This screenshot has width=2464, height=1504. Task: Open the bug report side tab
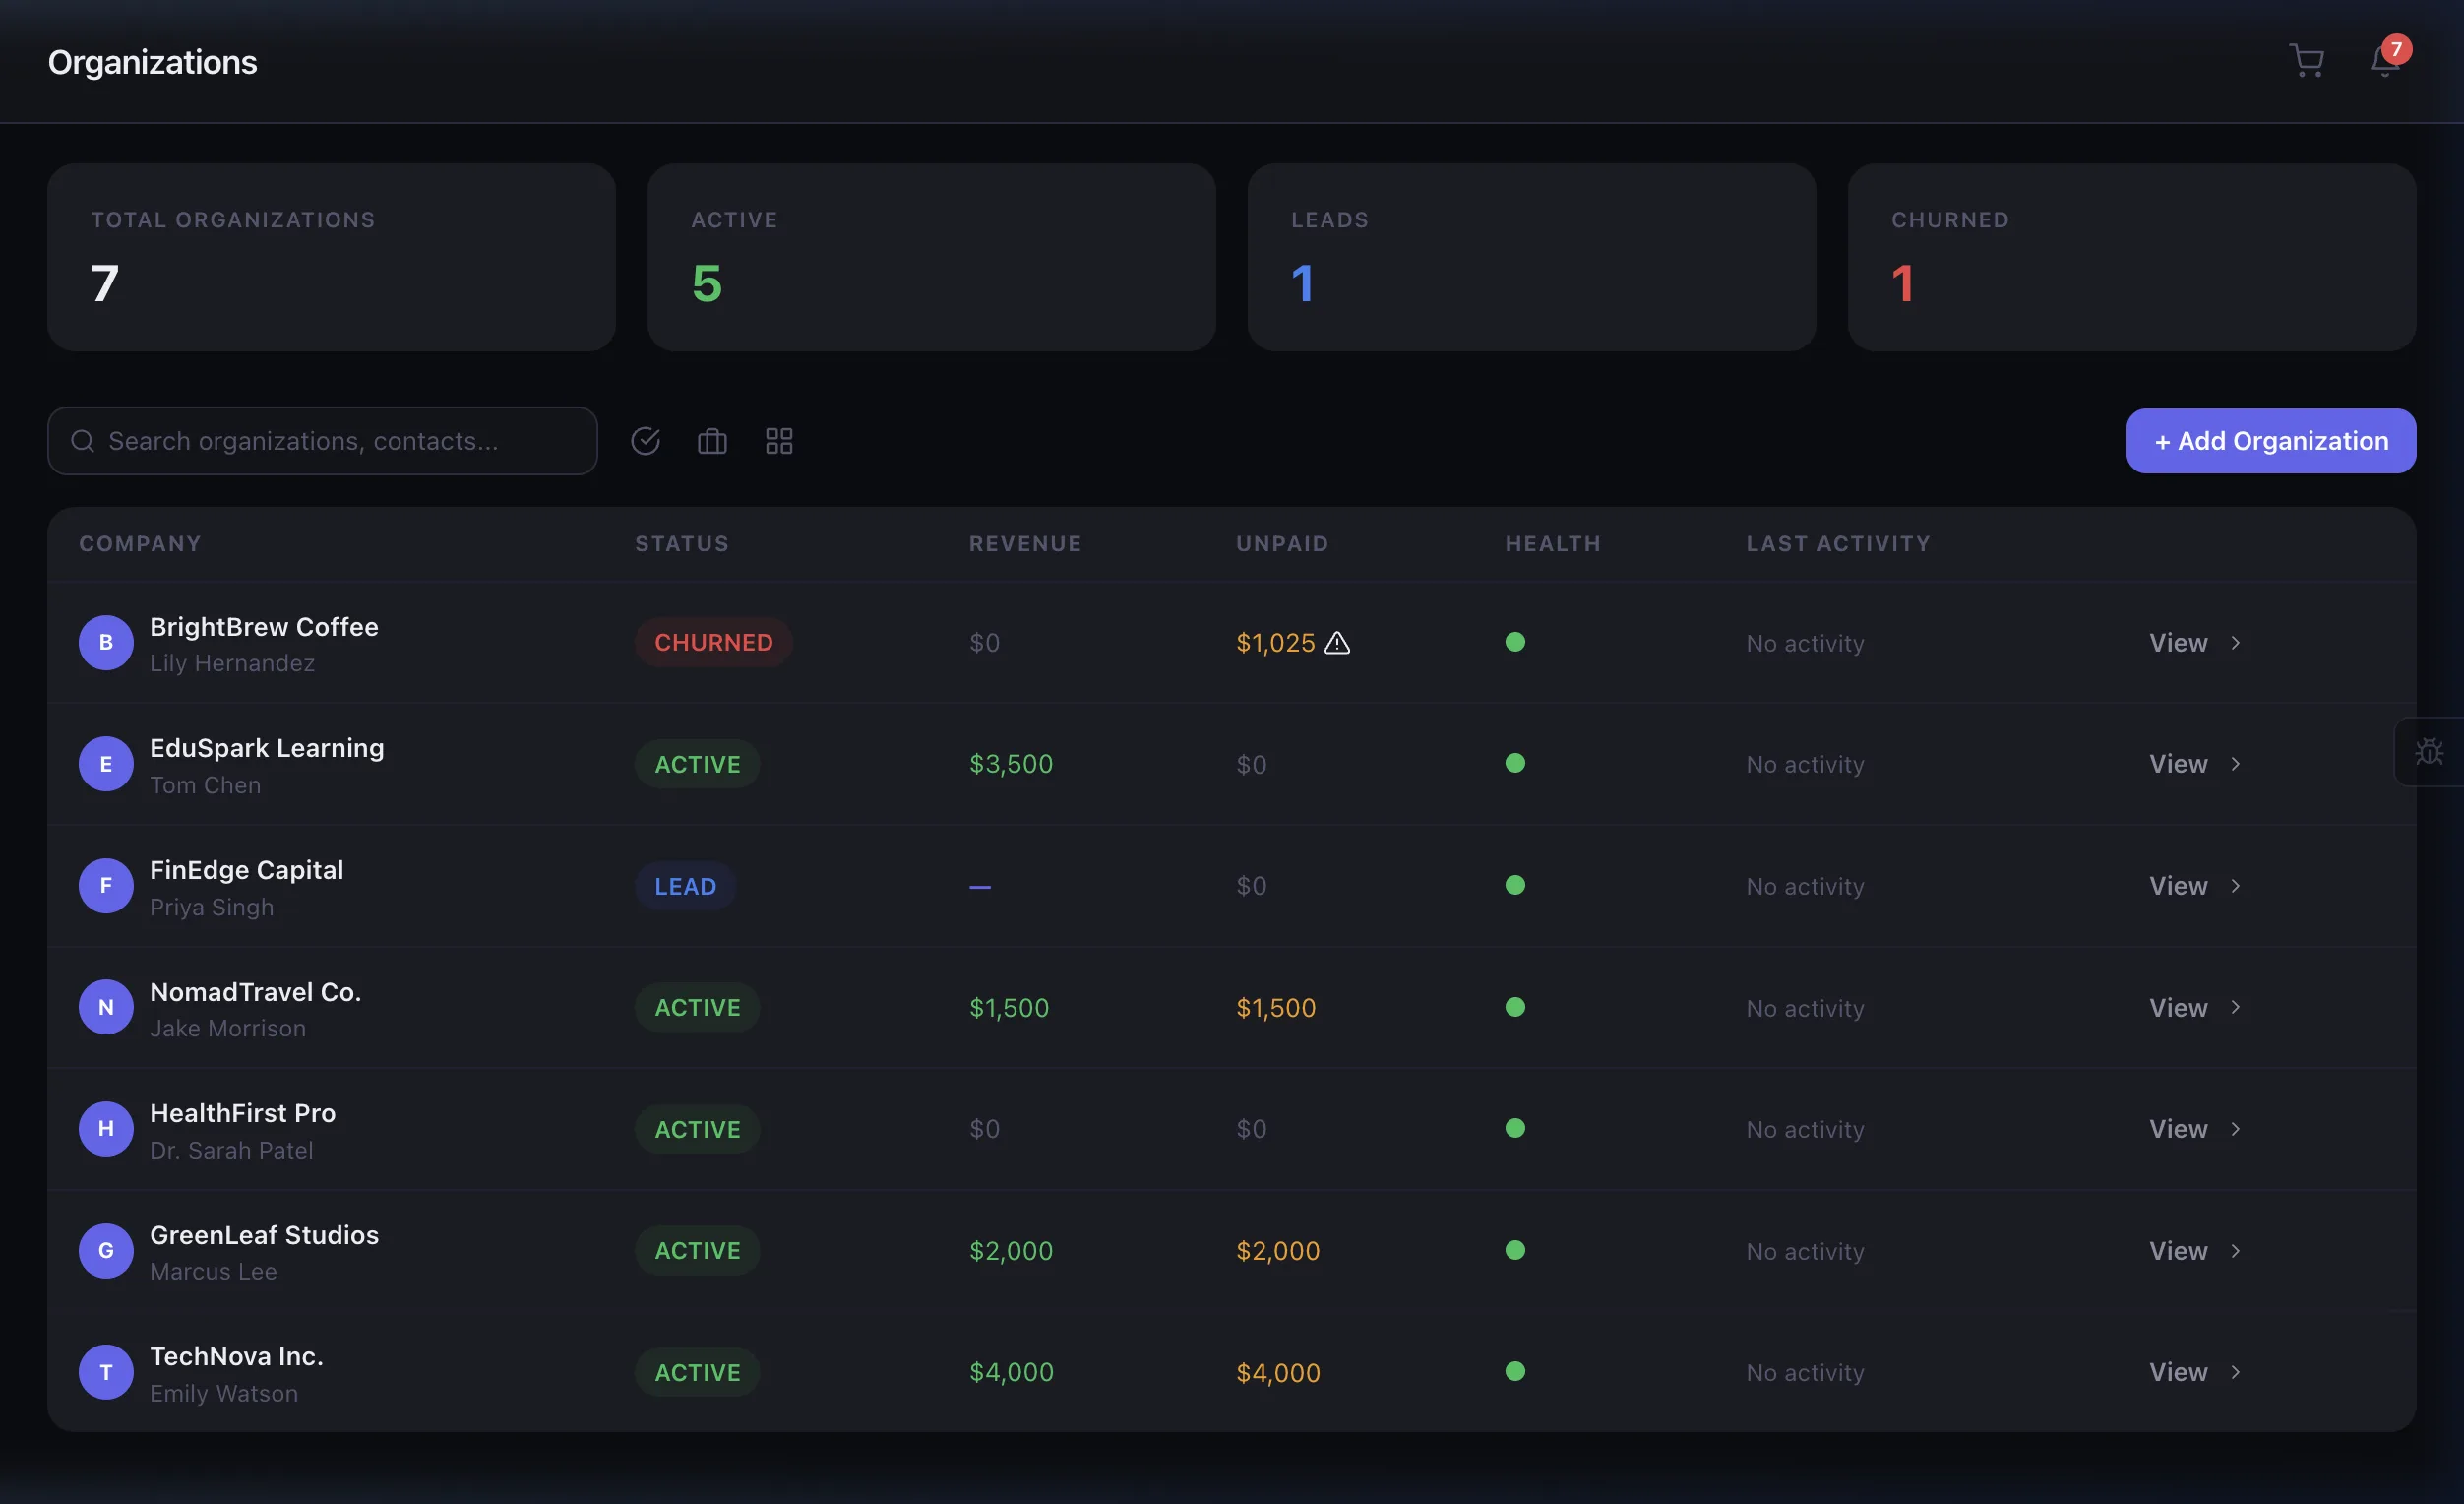(2429, 752)
